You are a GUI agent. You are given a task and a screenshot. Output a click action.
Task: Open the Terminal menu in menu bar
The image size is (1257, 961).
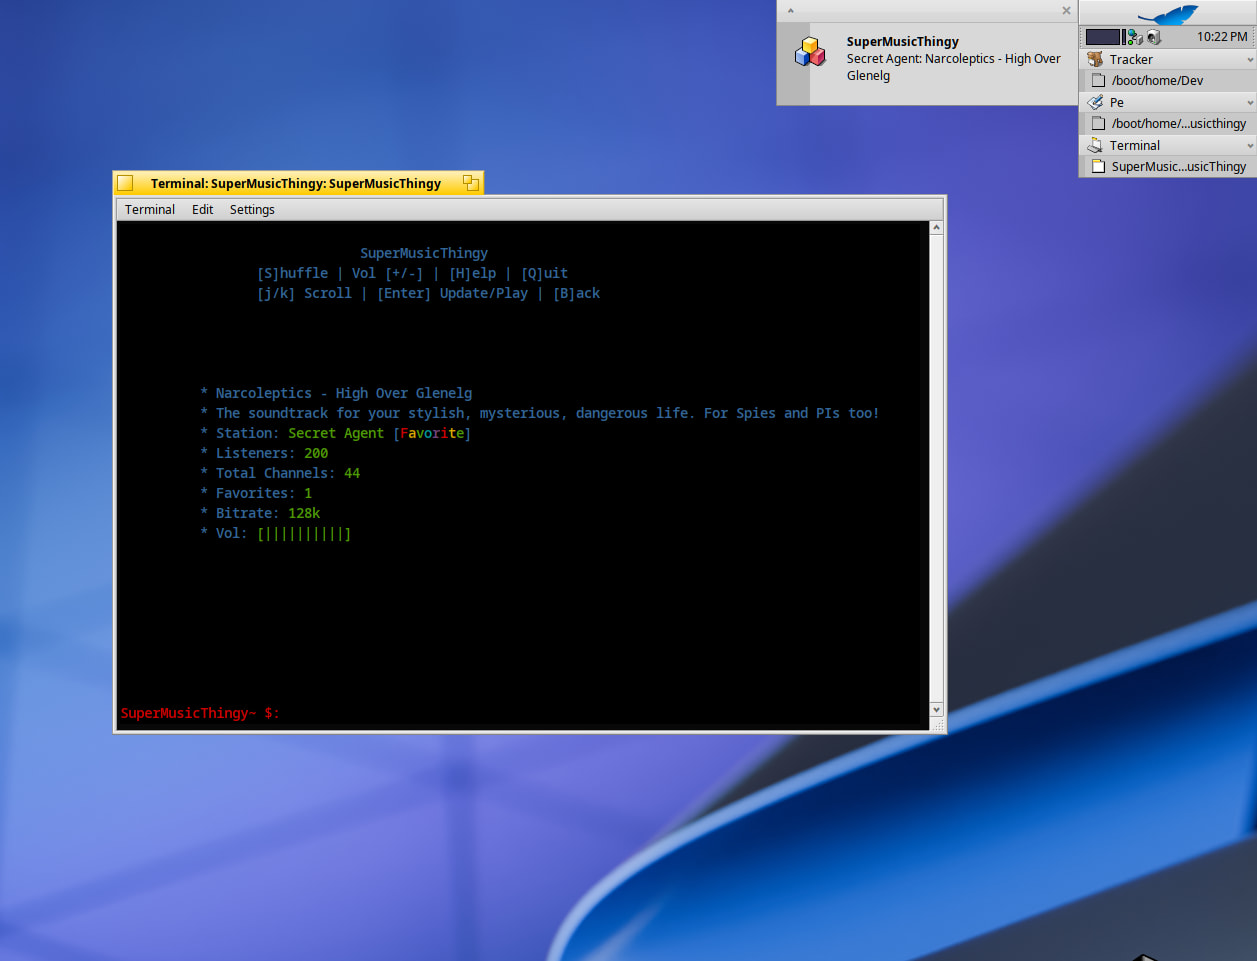[x=150, y=209]
